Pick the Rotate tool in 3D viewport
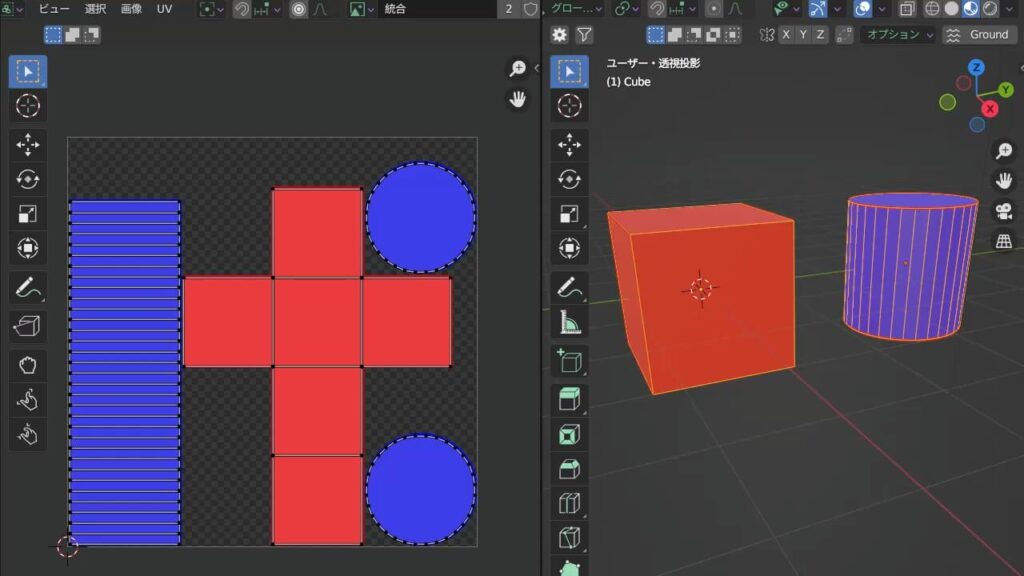 tap(569, 179)
